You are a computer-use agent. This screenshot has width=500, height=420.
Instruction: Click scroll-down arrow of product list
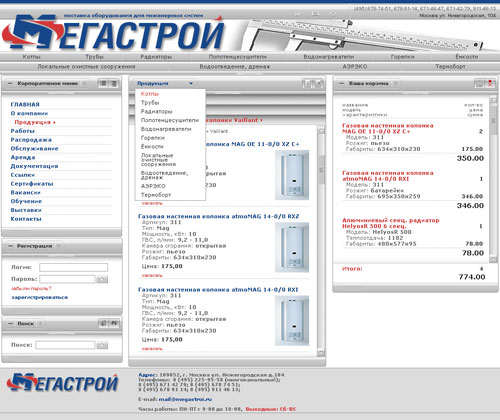(321, 353)
